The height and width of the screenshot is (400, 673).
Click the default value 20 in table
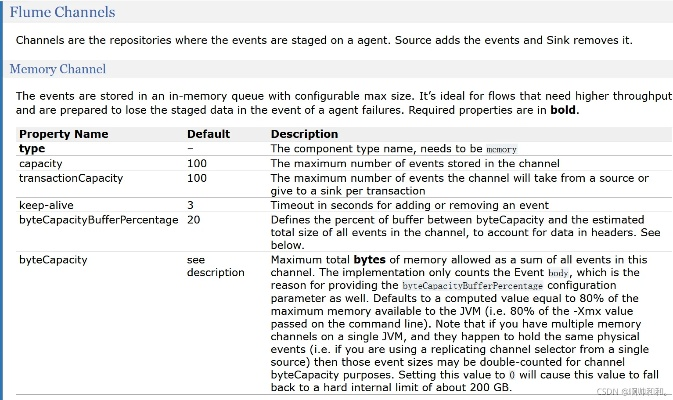(x=194, y=219)
